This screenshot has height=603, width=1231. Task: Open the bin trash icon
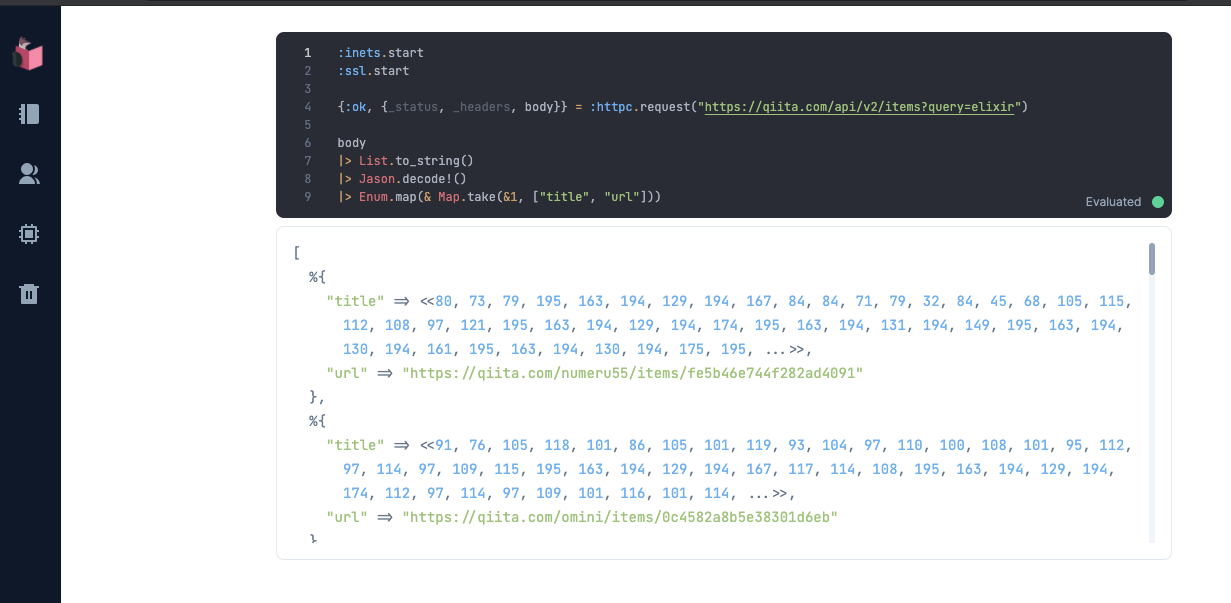[29, 293]
